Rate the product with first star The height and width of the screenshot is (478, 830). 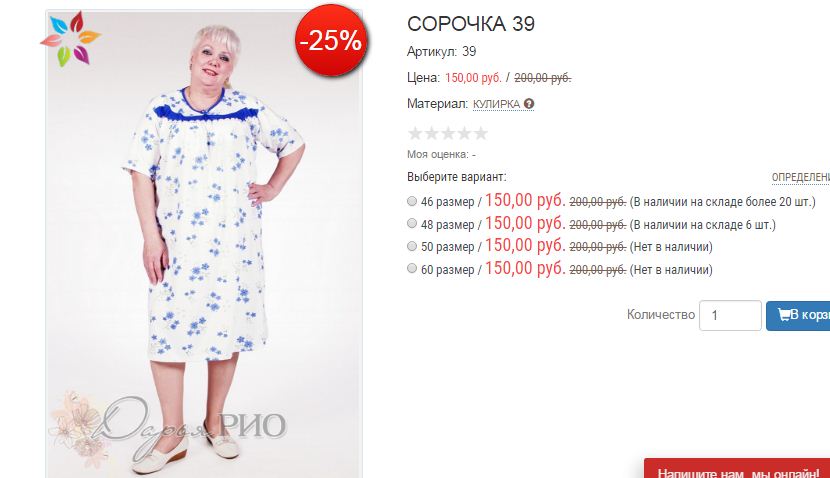tap(416, 133)
